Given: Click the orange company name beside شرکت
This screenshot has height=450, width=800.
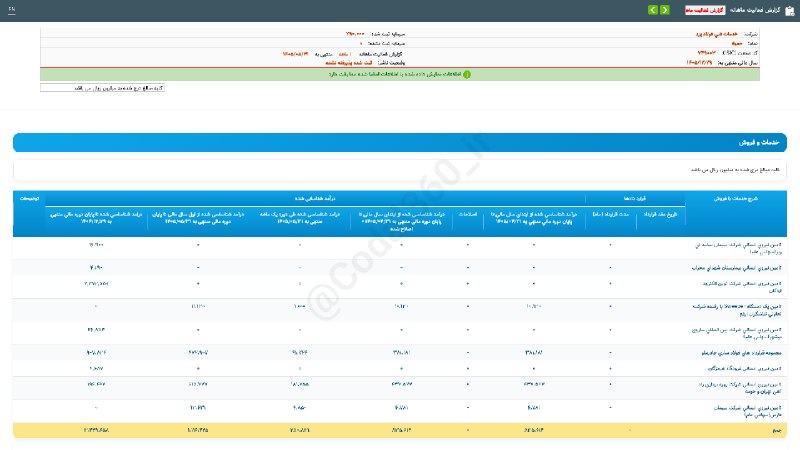Looking at the screenshot, I should pyautogui.click(x=717, y=34).
